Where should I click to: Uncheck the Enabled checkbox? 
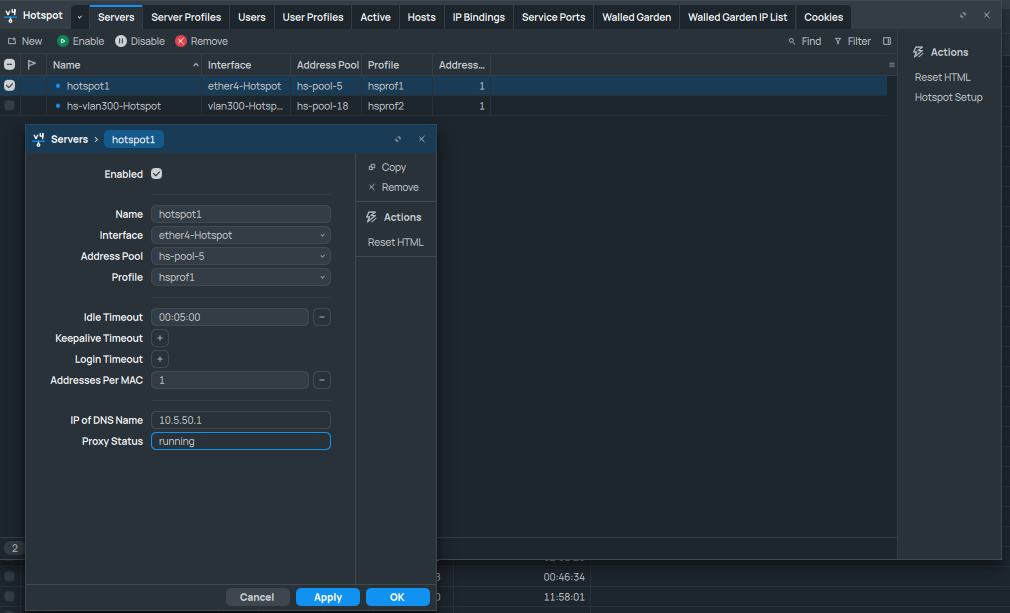(x=157, y=174)
